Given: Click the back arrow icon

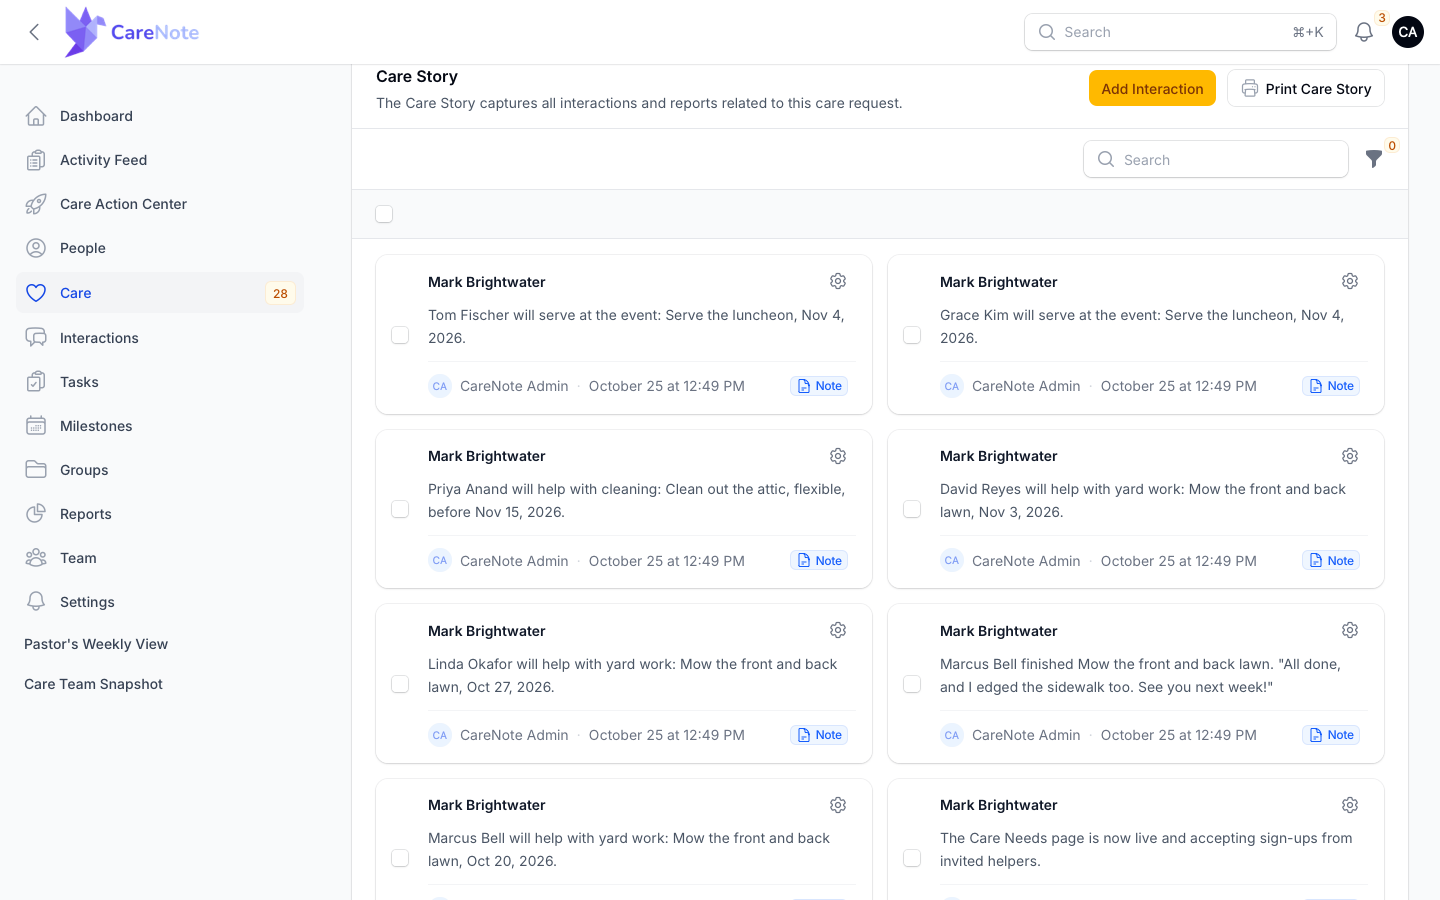Looking at the screenshot, I should coord(34,32).
